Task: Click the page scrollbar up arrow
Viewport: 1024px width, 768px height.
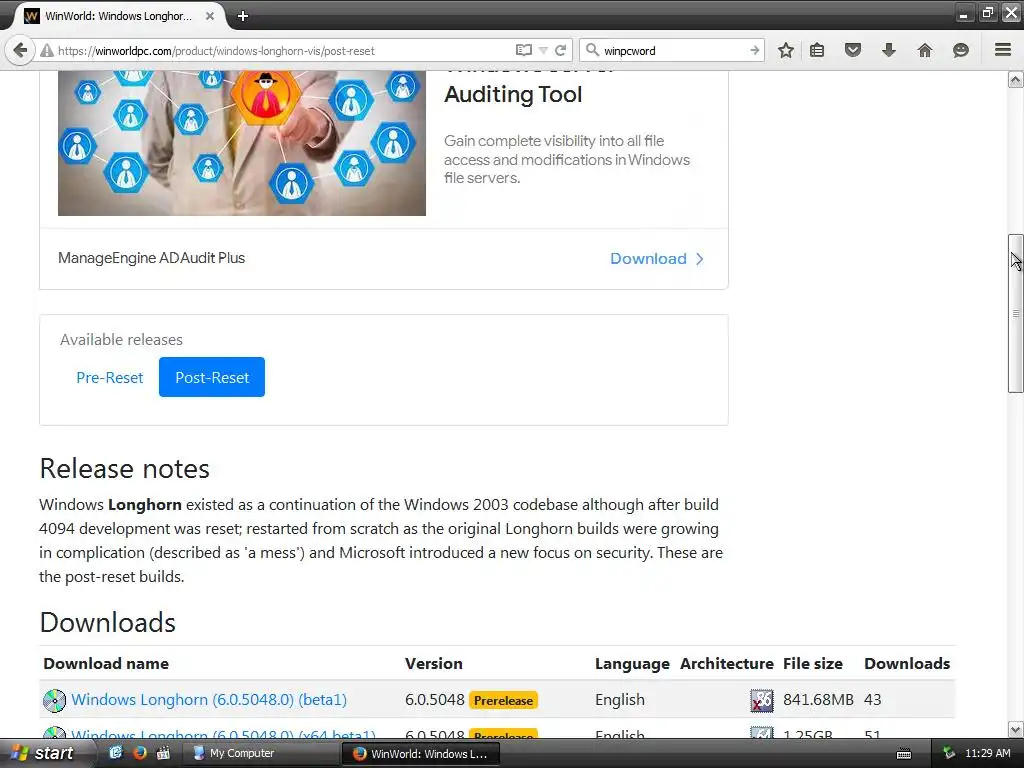Action: (1016, 80)
